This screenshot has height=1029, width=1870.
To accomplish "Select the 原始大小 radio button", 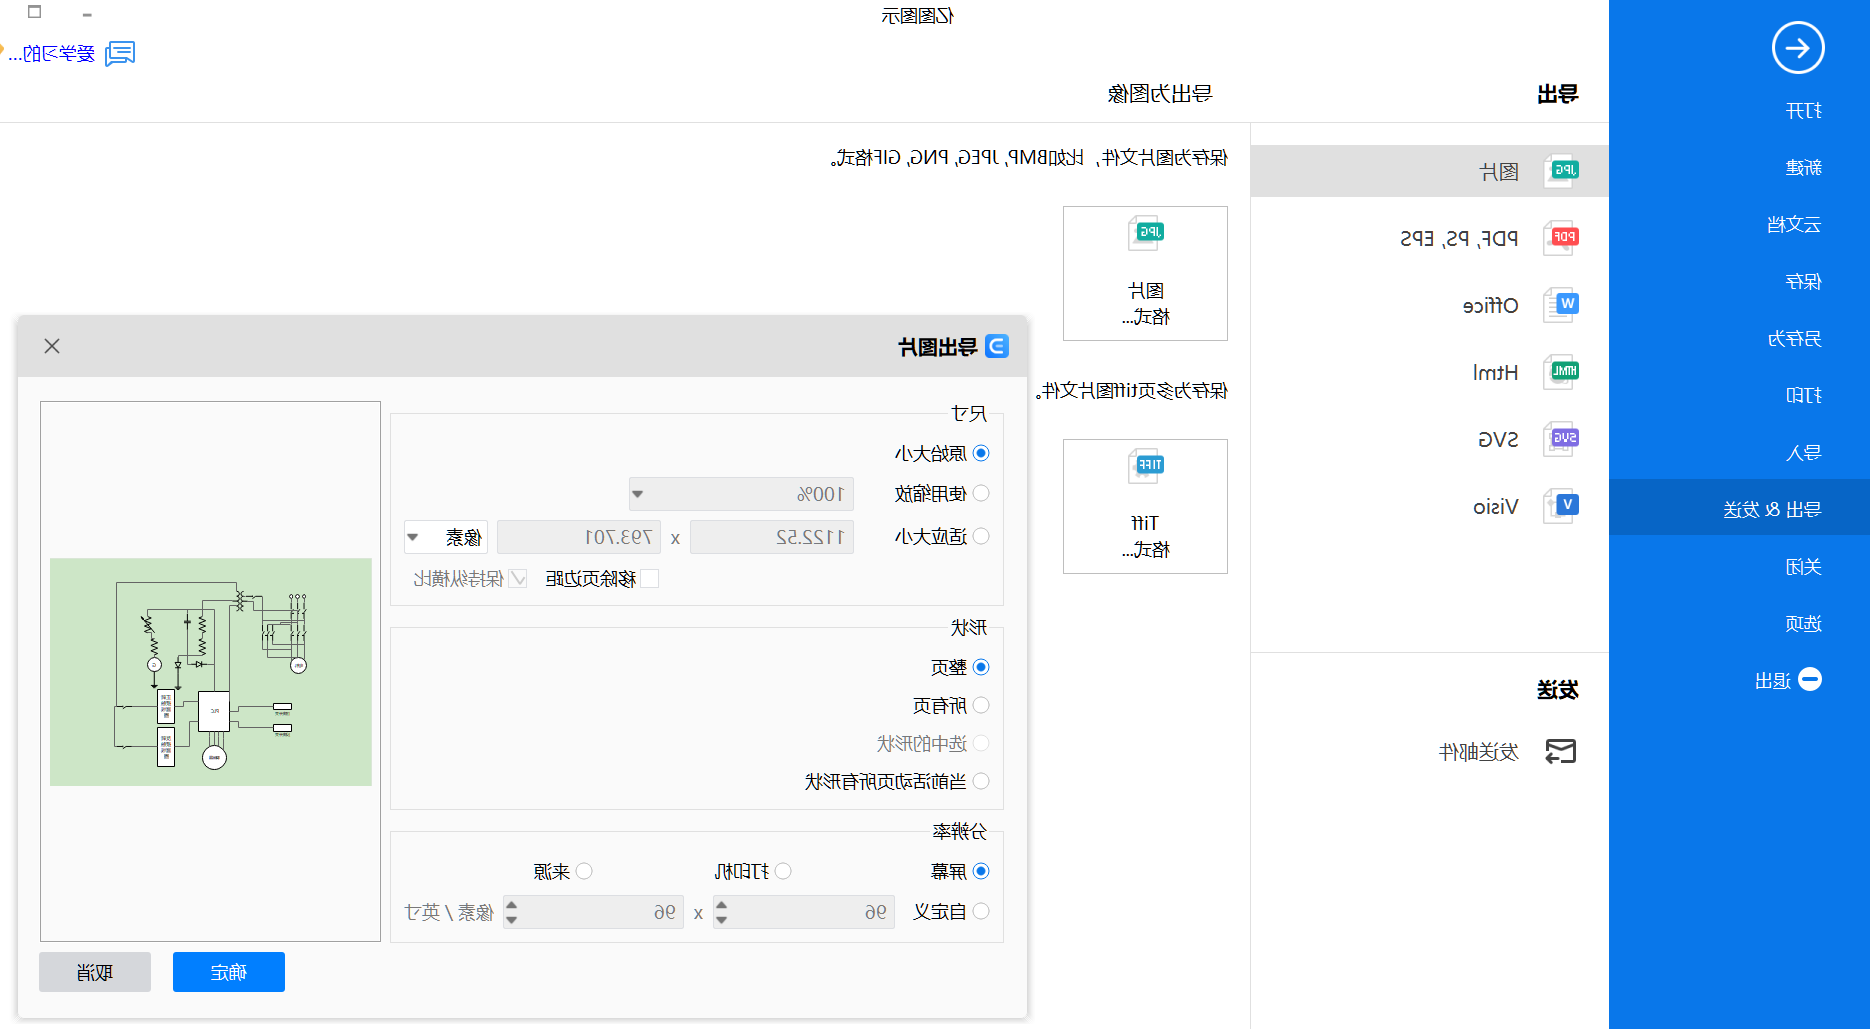I will (981, 453).
